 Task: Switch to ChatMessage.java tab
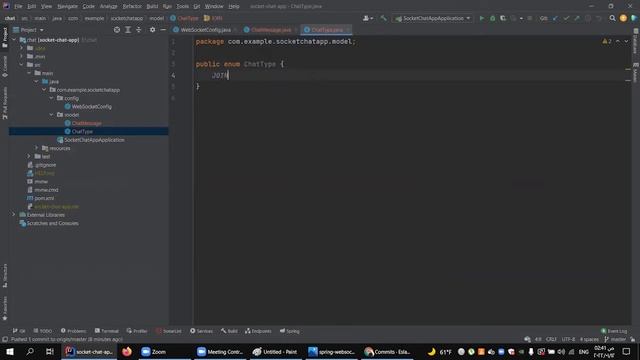point(271,30)
